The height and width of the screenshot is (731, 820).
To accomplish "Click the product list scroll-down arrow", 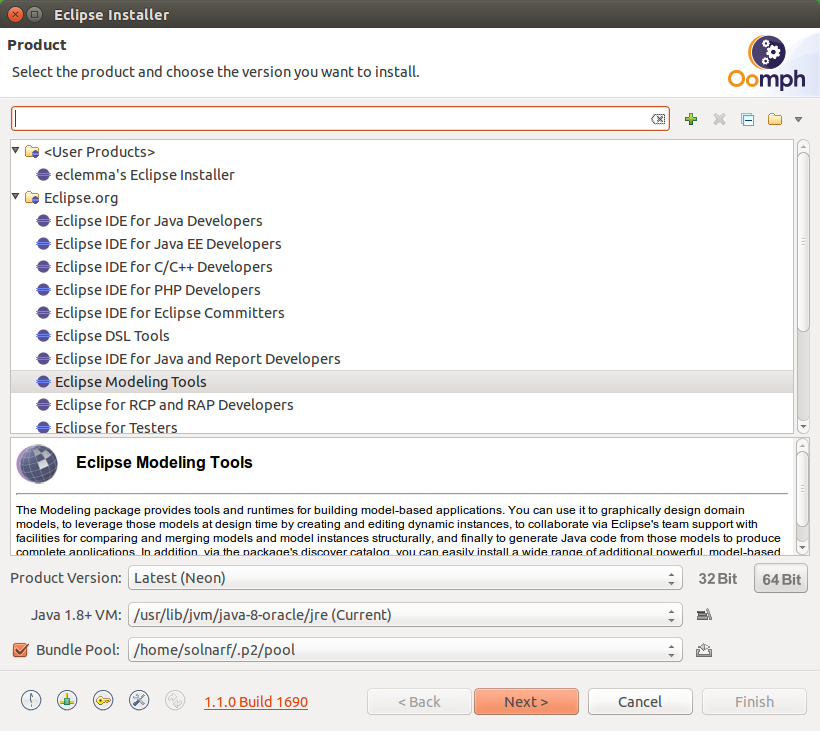I will pyautogui.click(x=803, y=427).
